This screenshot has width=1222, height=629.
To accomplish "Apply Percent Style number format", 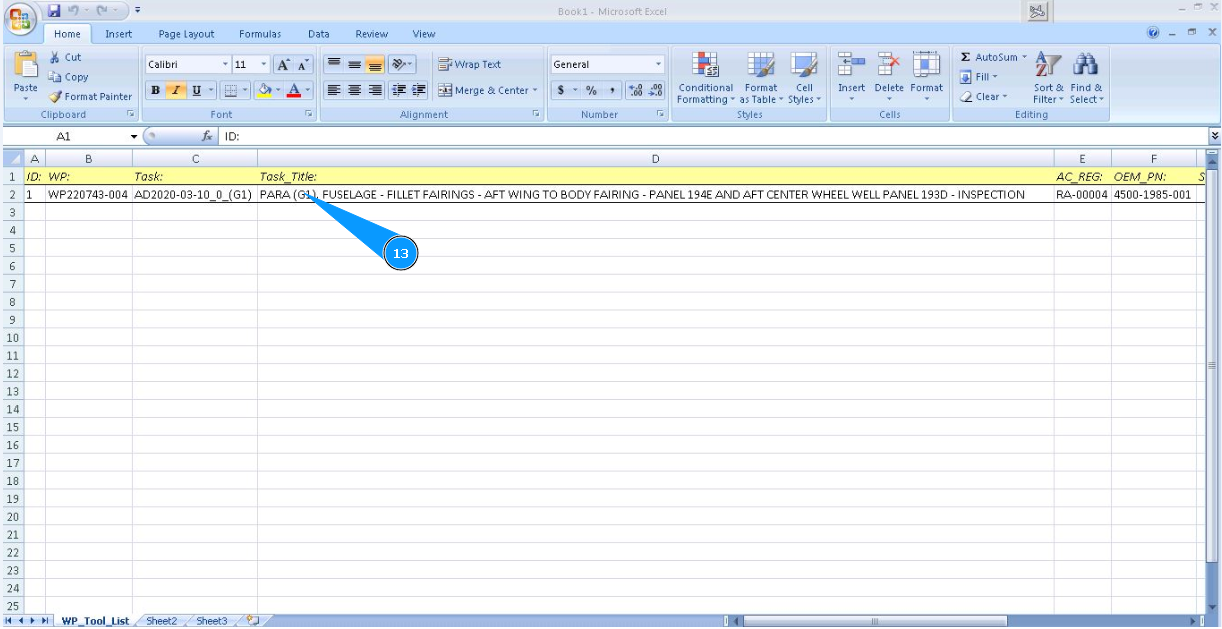I will tap(591, 90).
